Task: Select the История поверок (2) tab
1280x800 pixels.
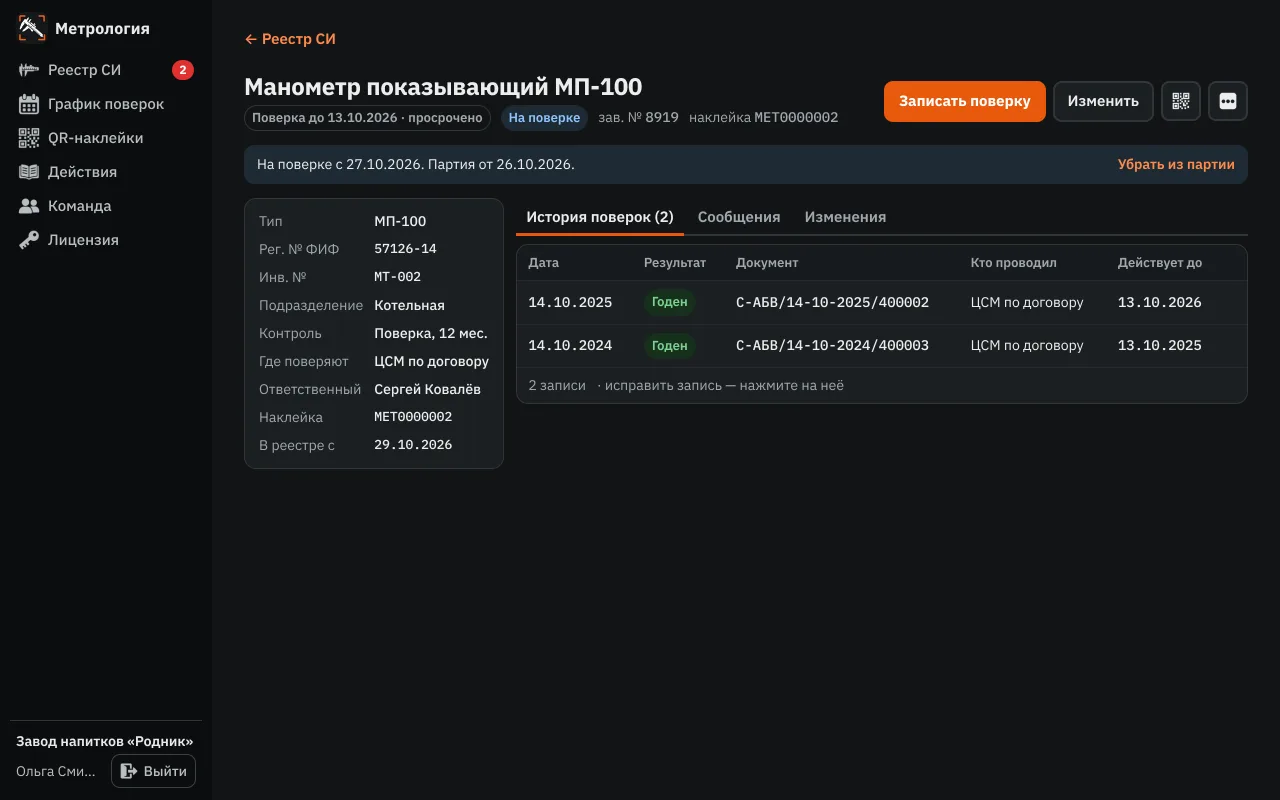Action: pyautogui.click(x=600, y=217)
